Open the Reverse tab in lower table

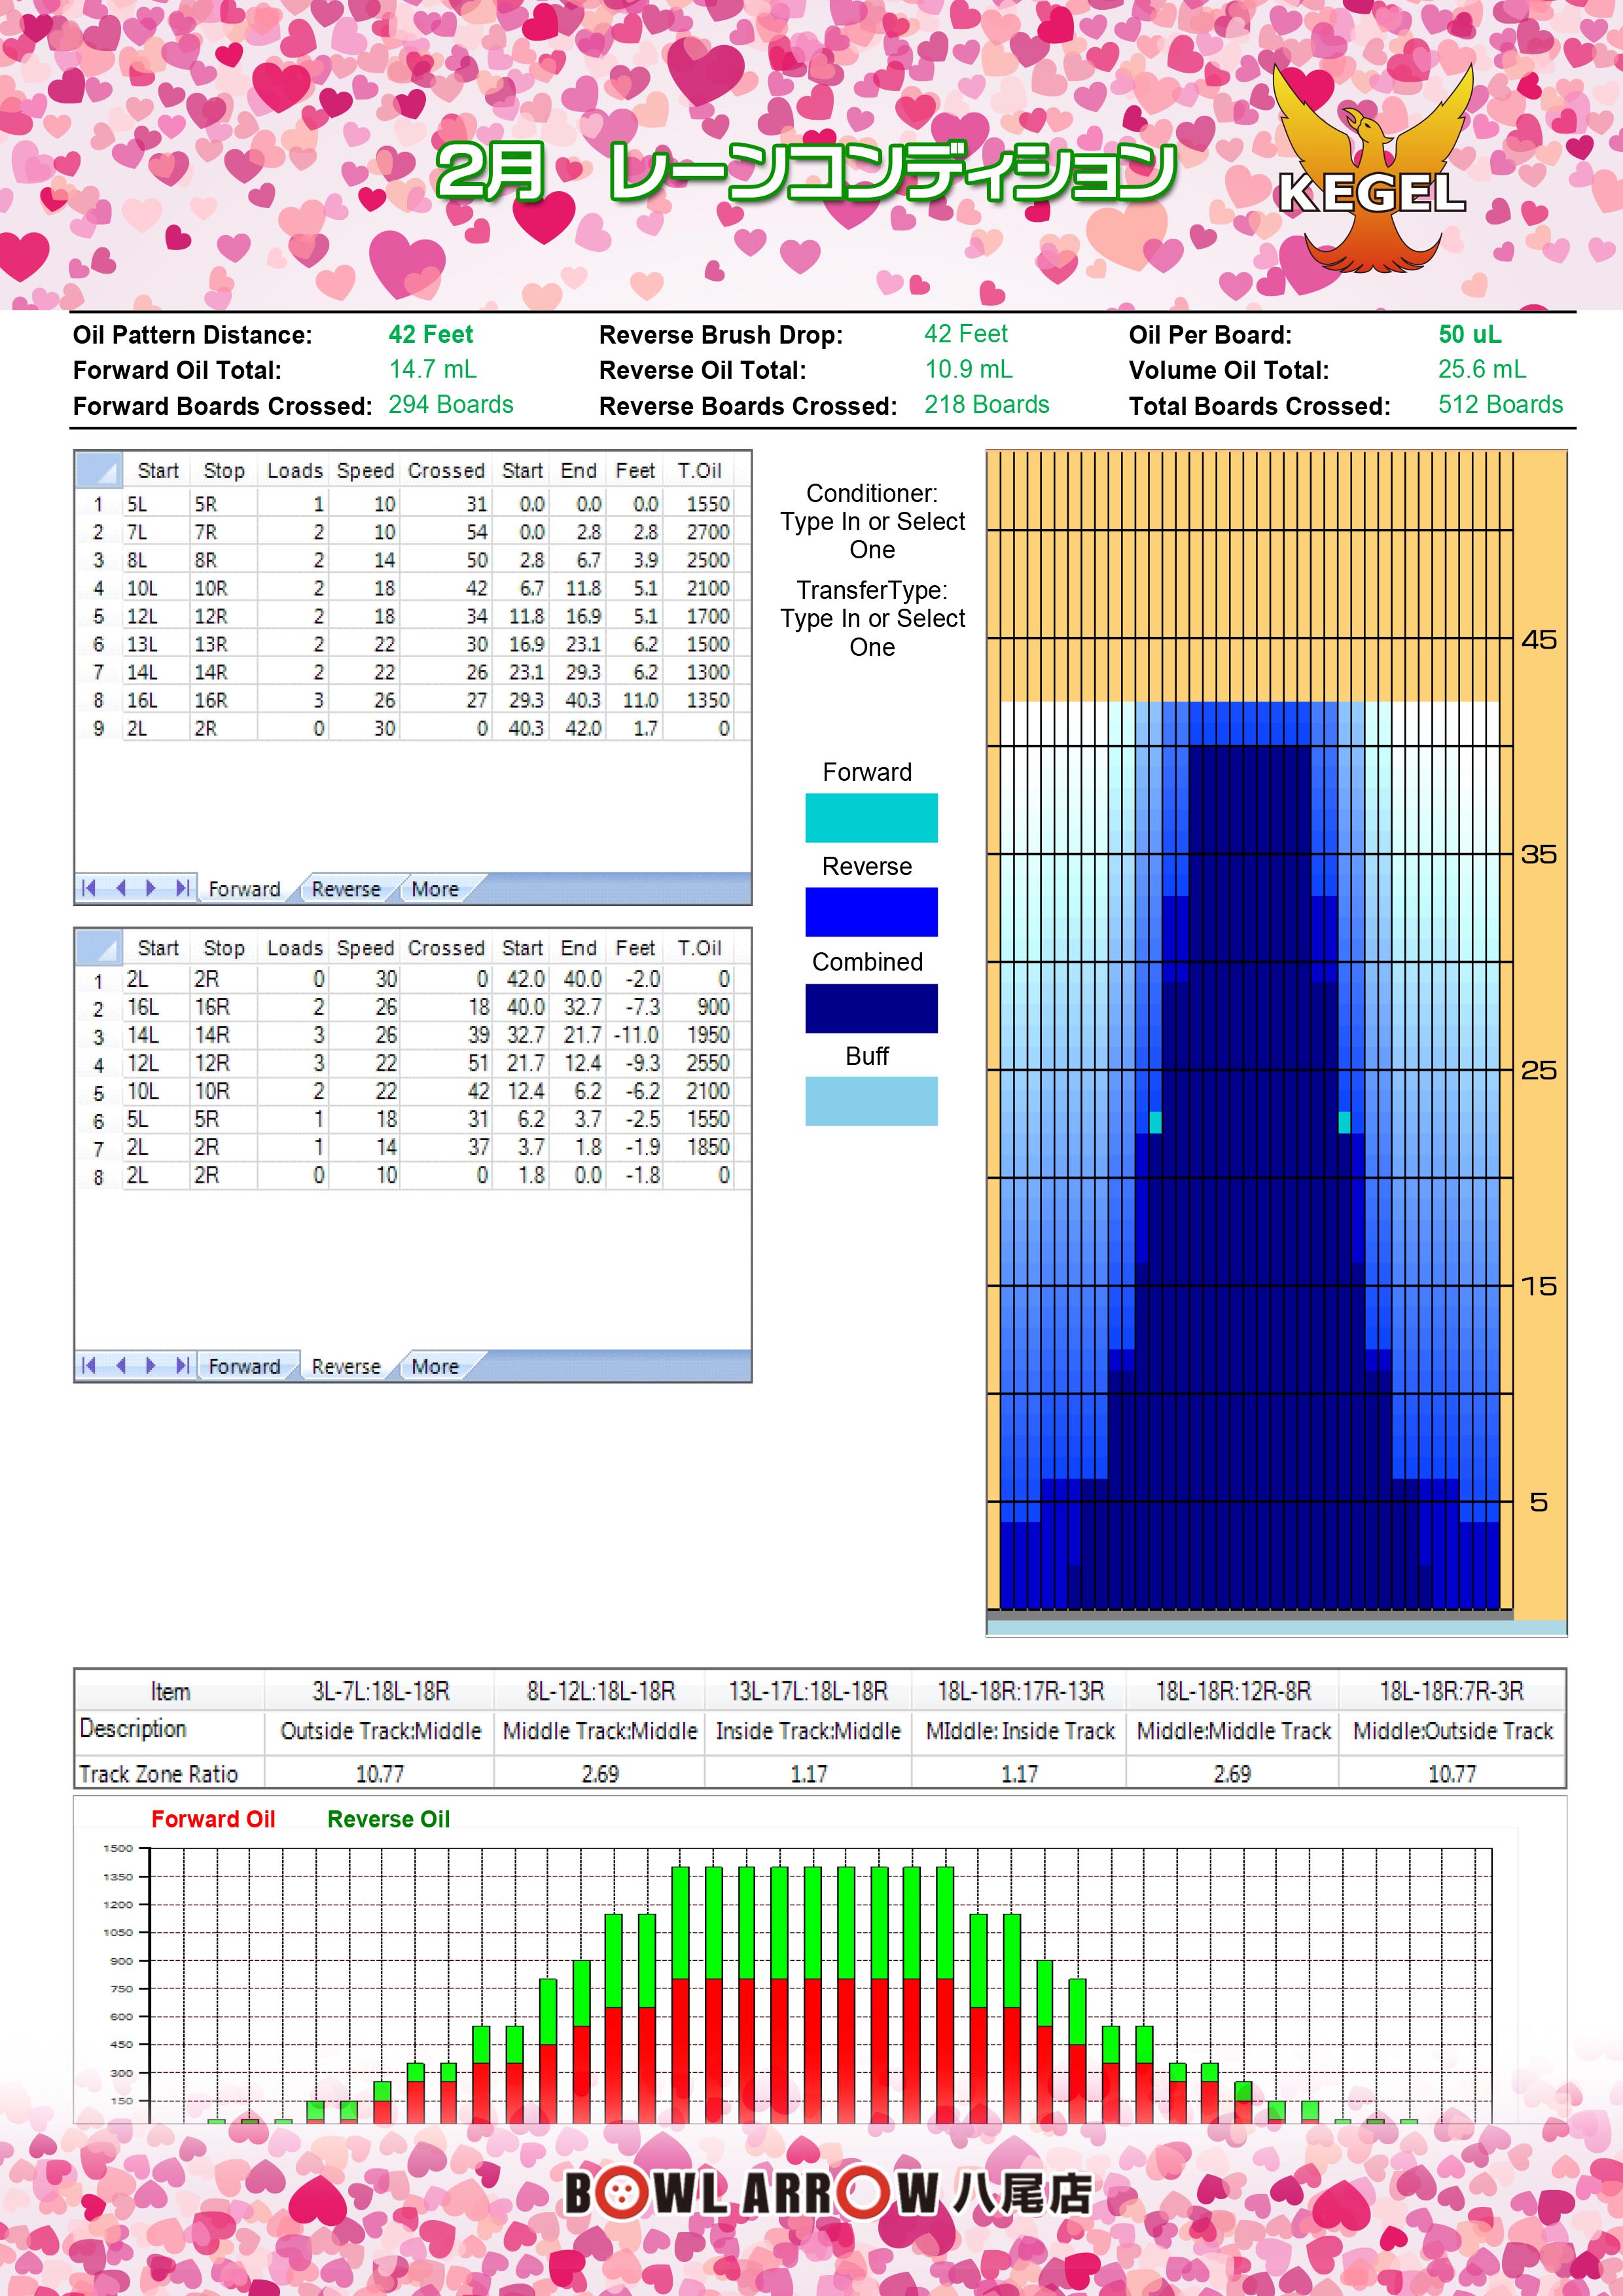[346, 1366]
